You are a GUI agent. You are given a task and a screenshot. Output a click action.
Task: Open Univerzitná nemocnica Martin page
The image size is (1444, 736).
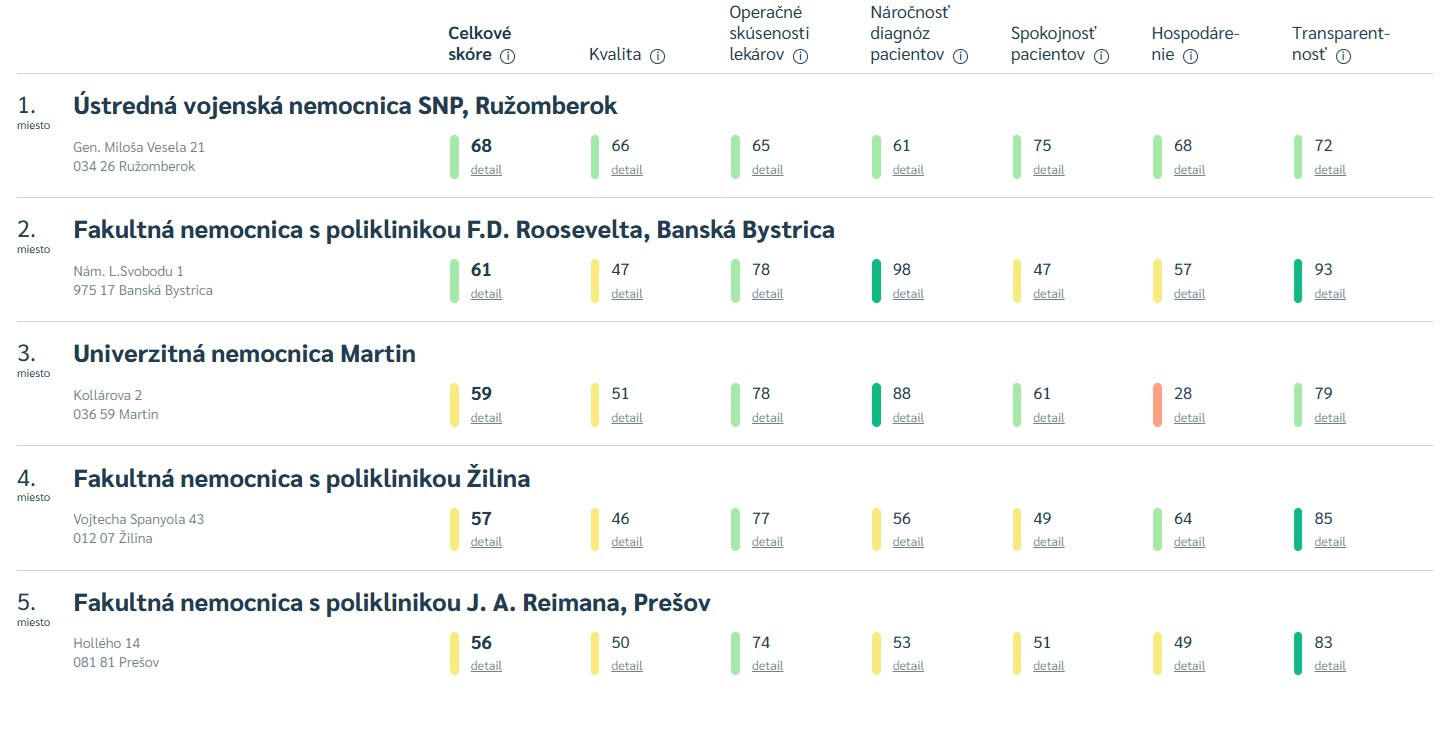(244, 354)
